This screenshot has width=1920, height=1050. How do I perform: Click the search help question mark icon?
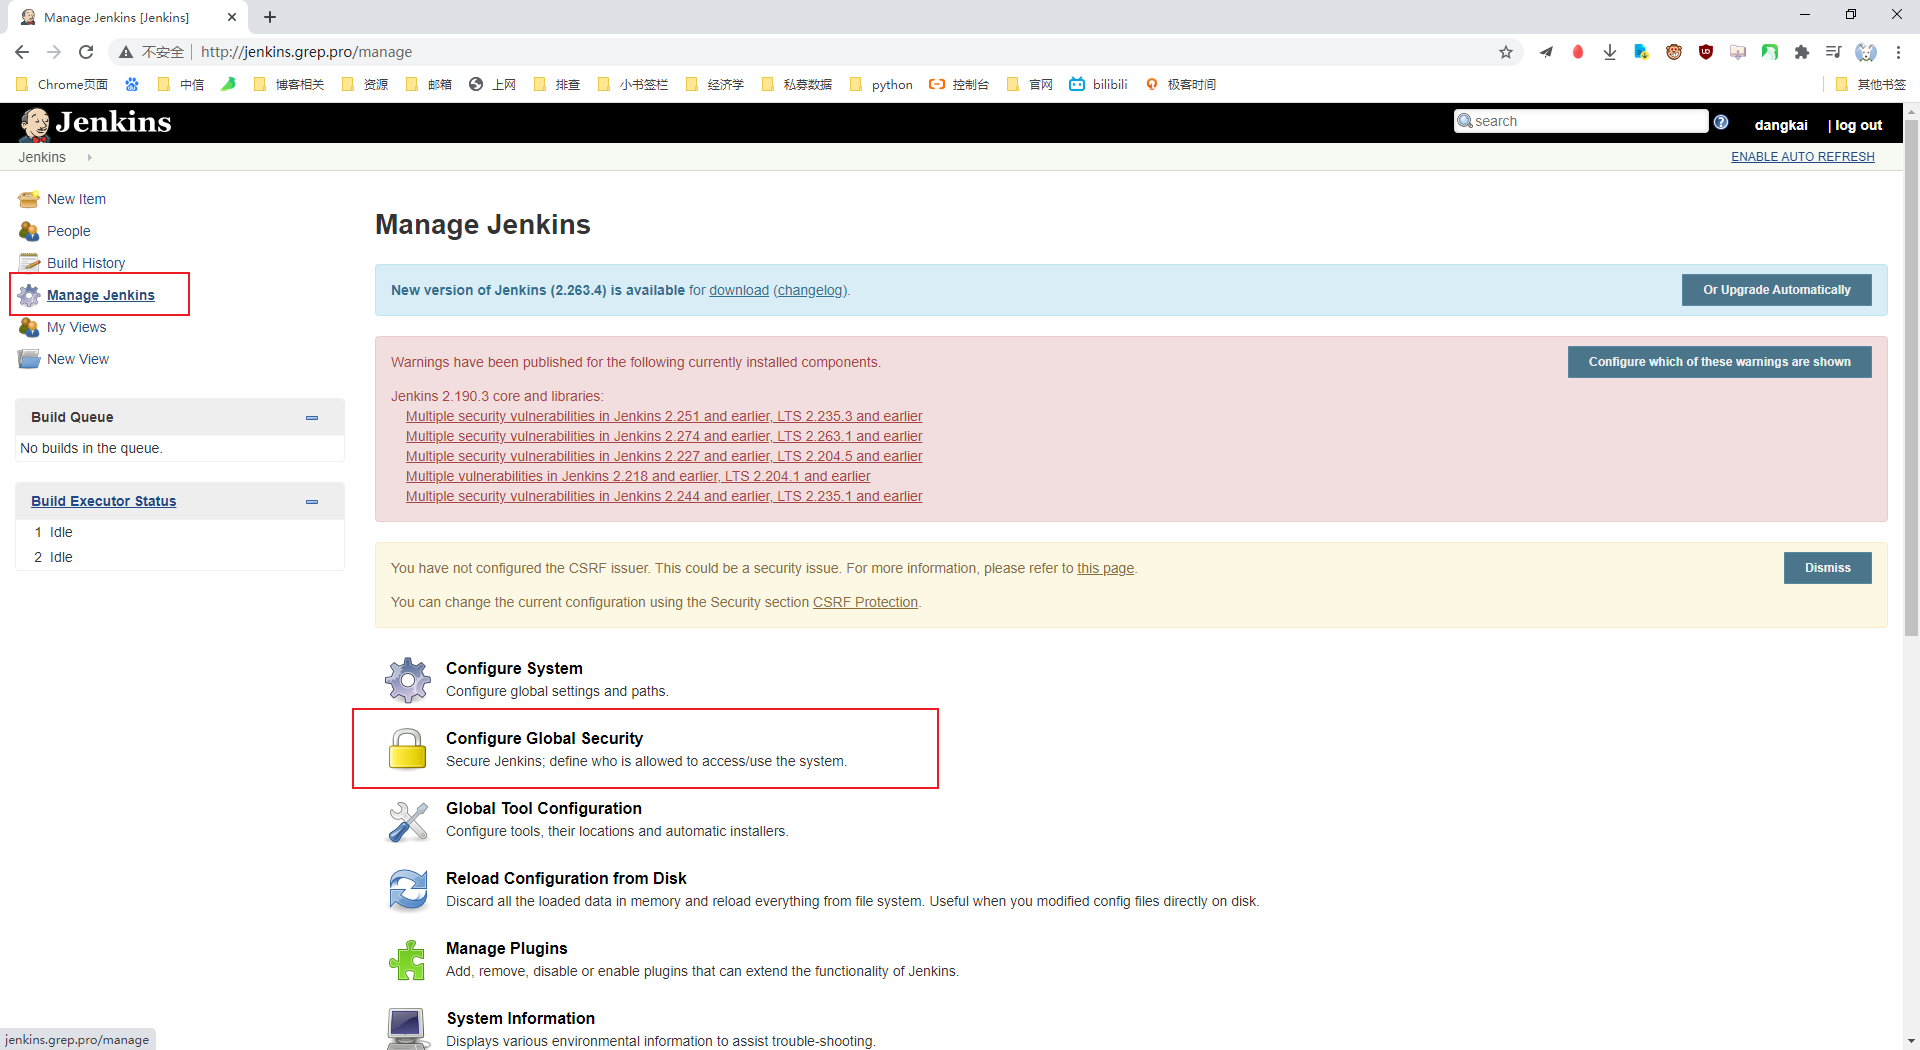[1721, 122]
